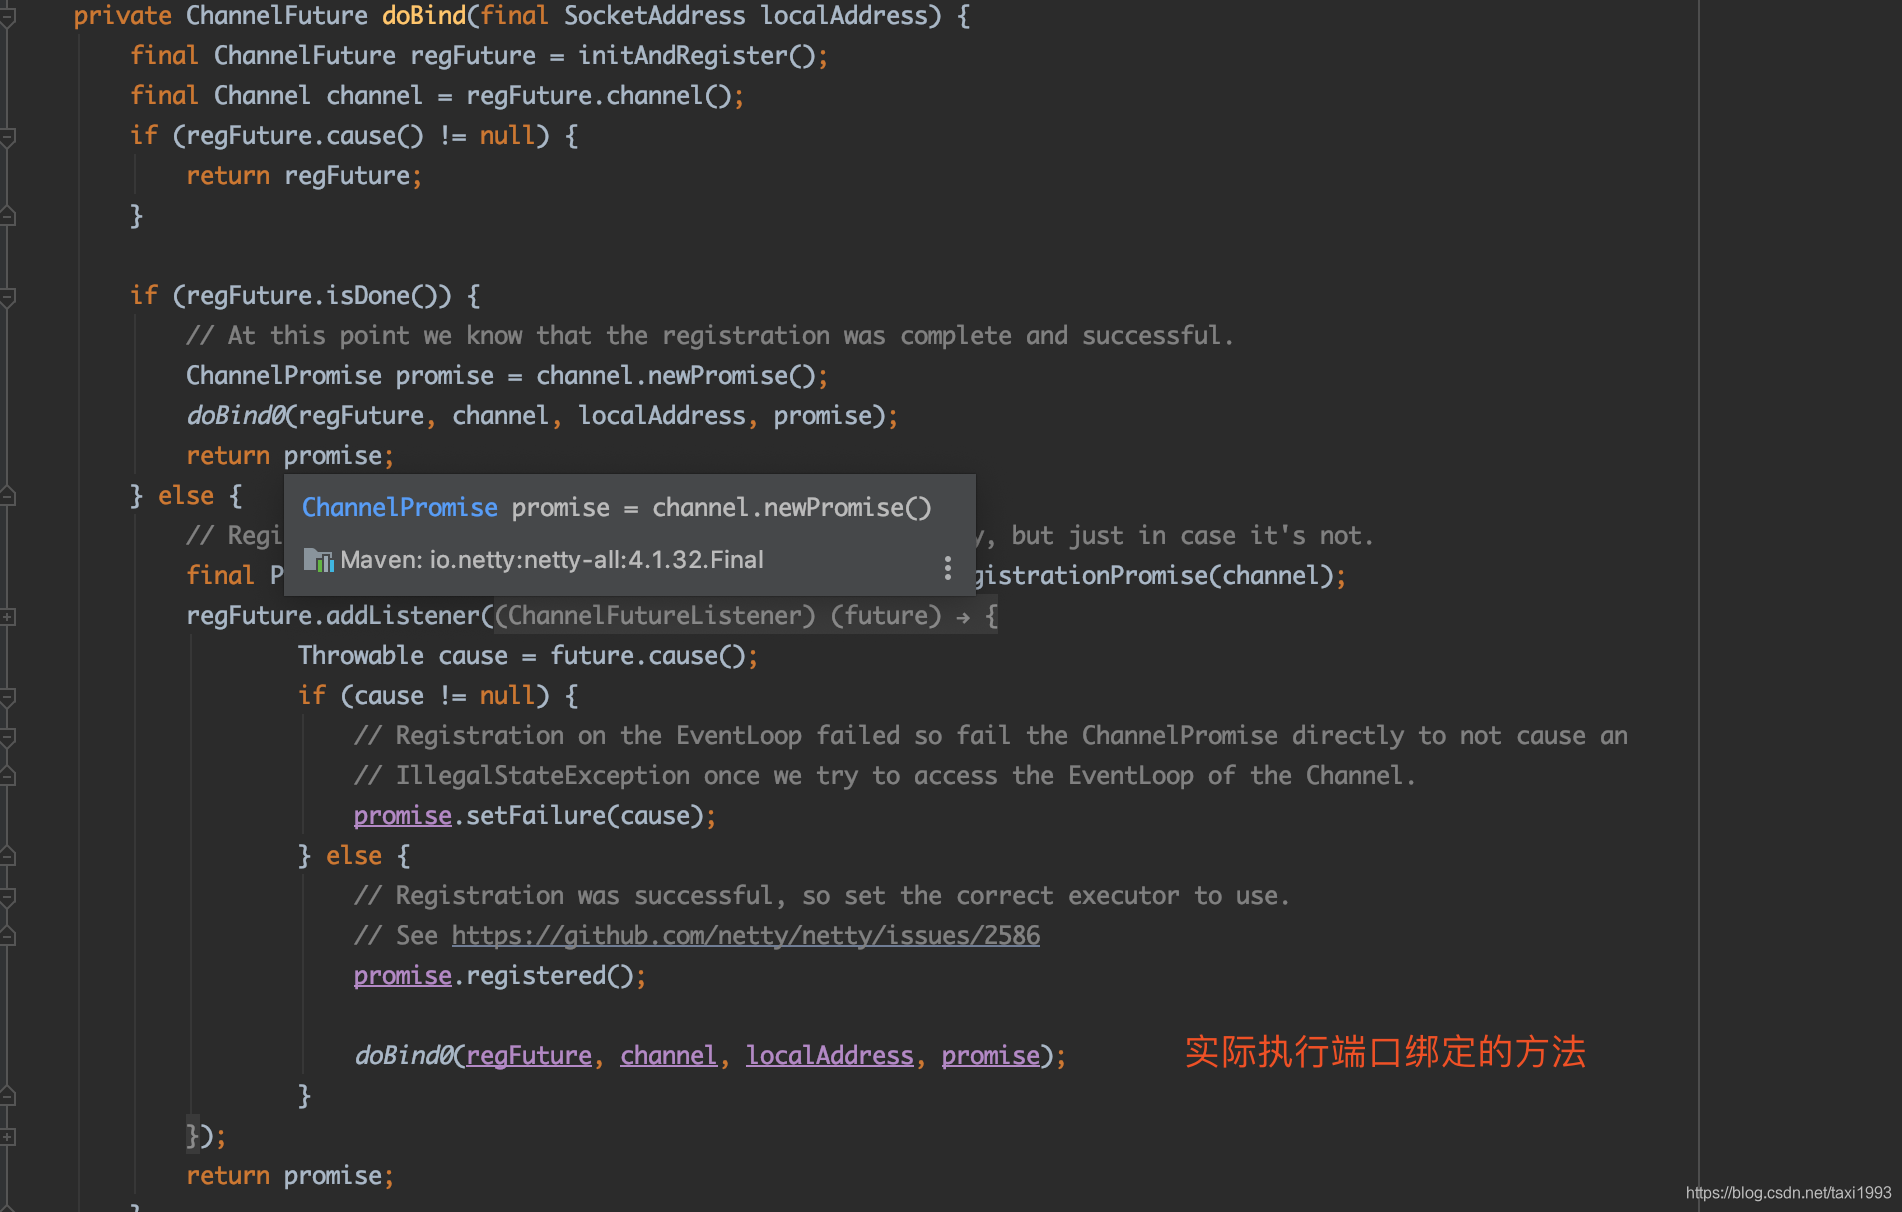Expand the folded addListener lambda marker

click(7, 617)
